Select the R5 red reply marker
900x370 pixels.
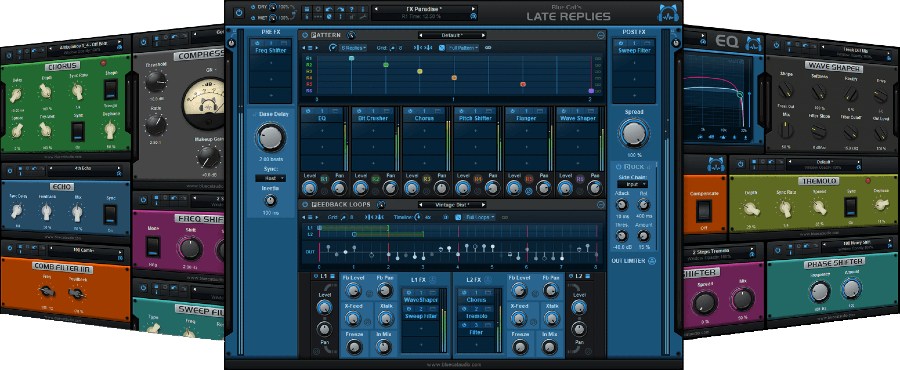pyautogui.click(x=522, y=84)
